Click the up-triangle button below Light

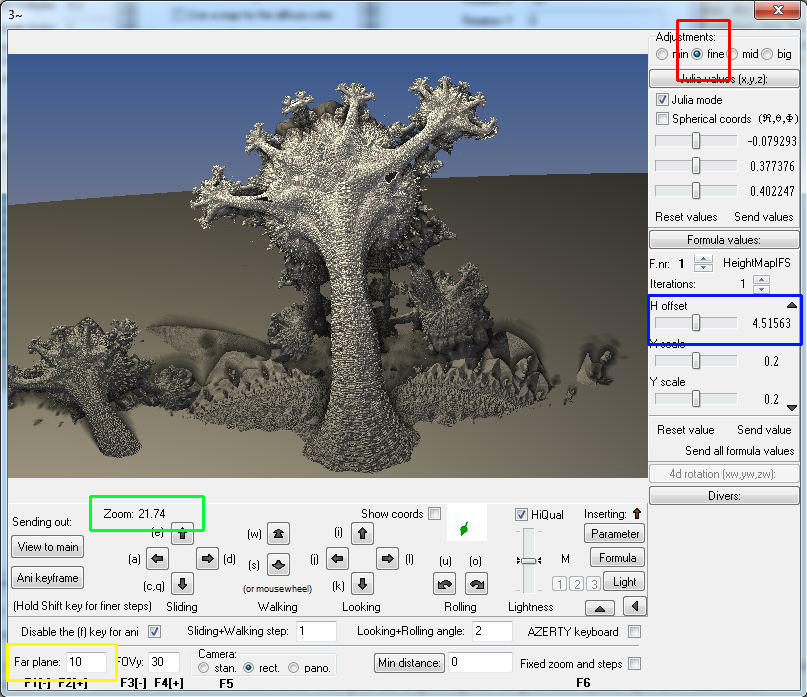[600, 608]
